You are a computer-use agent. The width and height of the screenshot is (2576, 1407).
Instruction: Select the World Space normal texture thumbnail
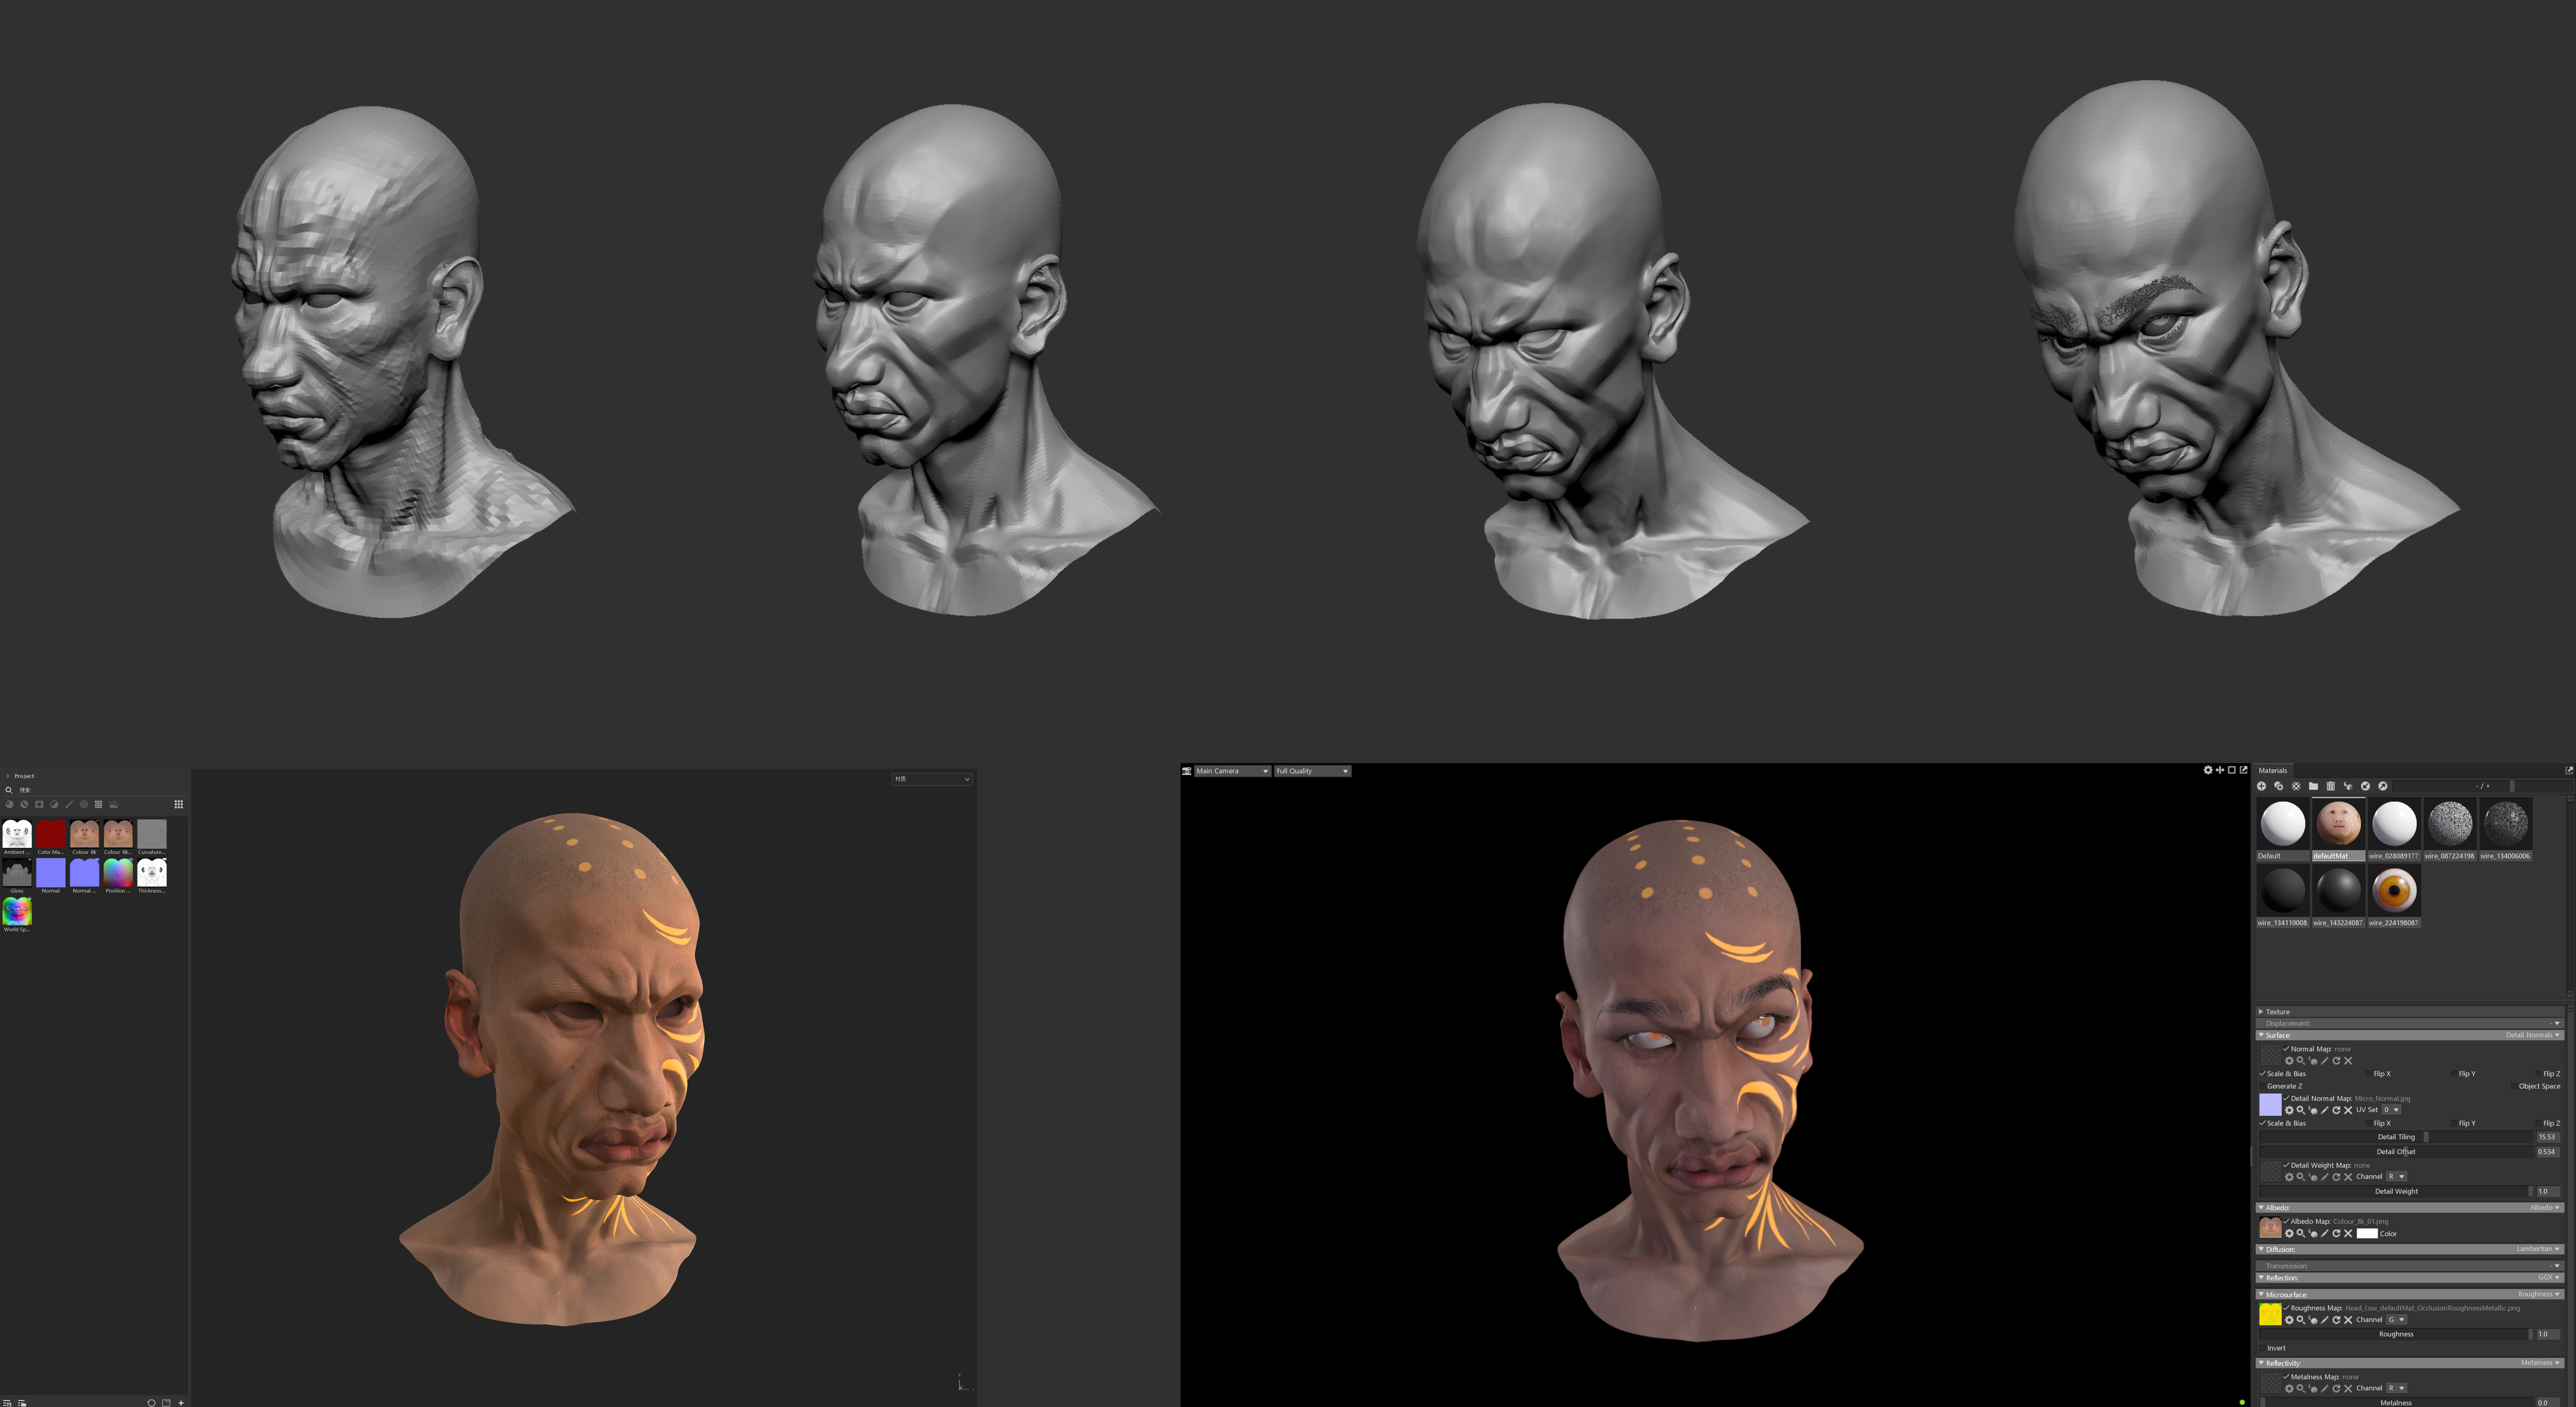click(17, 911)
